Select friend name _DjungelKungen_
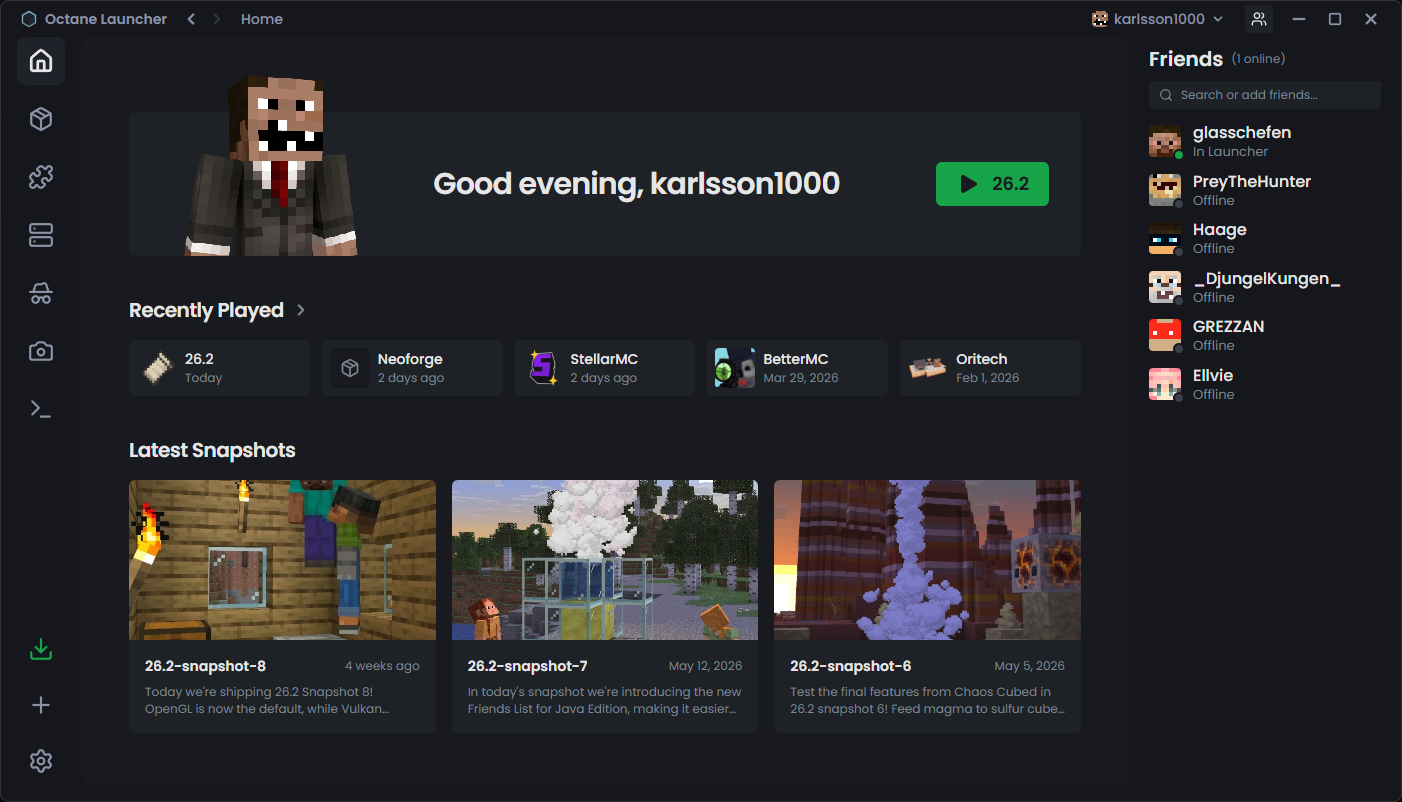This screenshot has height=802, width=1402. point(1267,278)
